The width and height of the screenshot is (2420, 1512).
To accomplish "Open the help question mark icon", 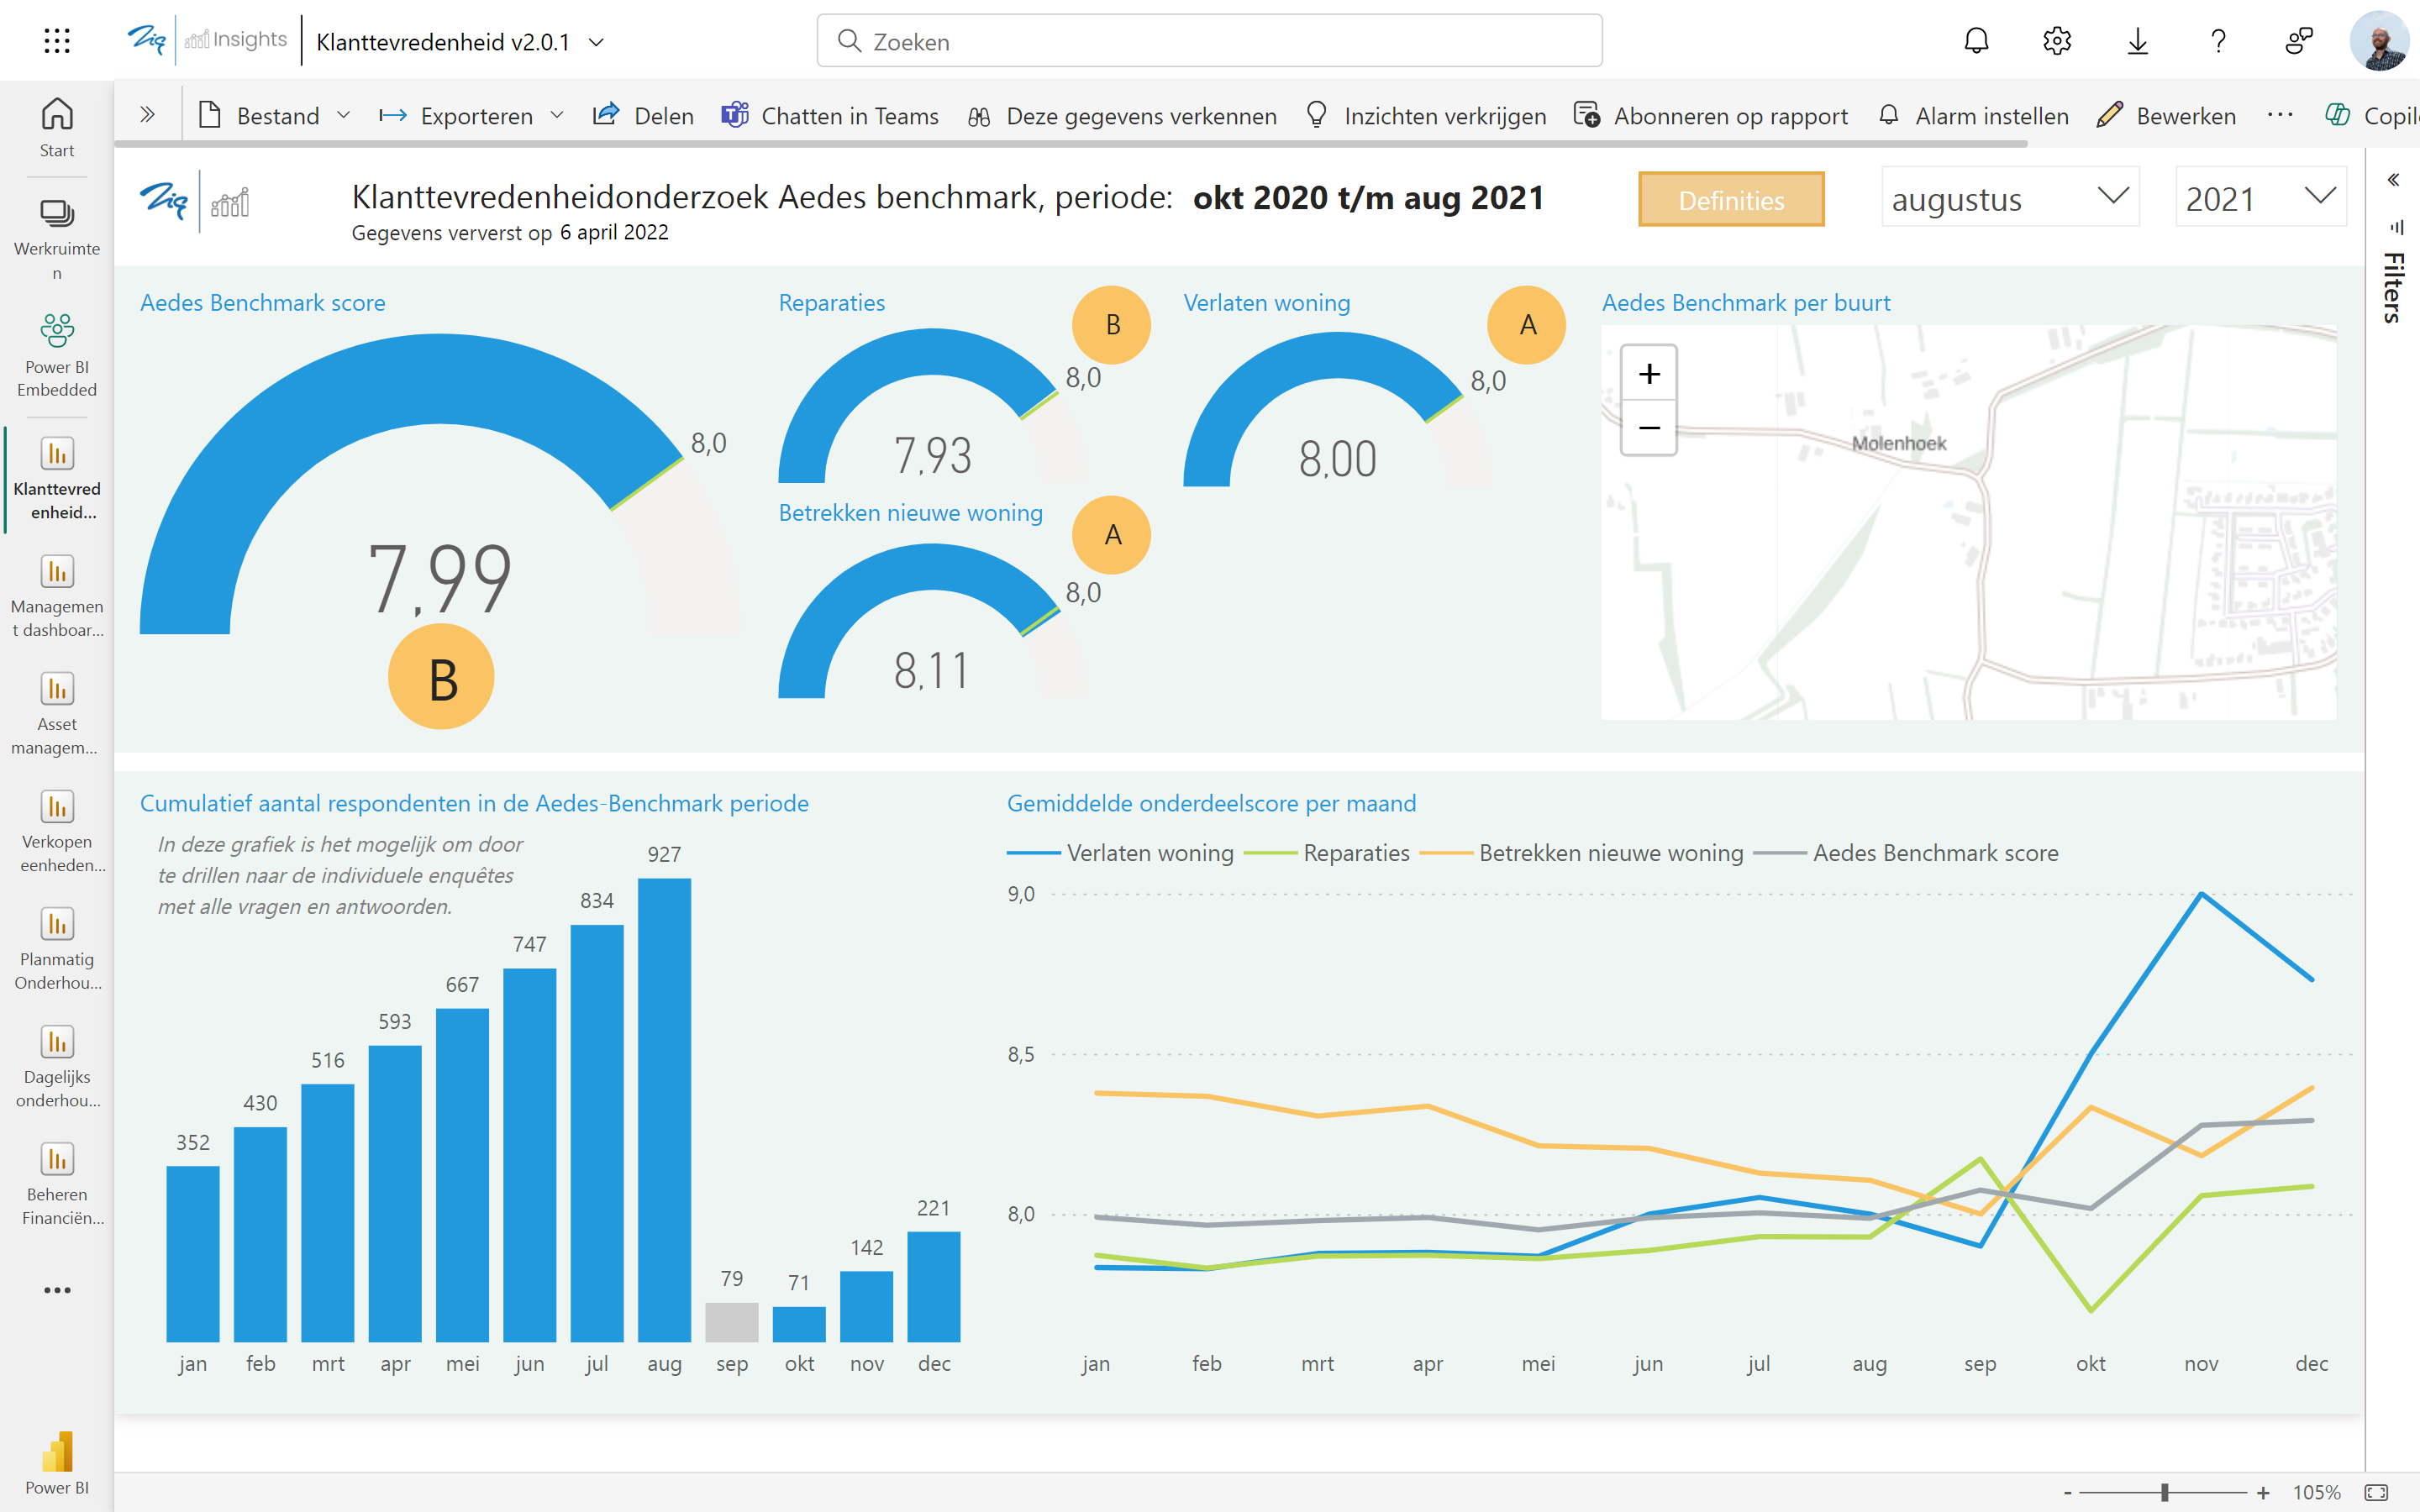I will tap(2218, 41).
